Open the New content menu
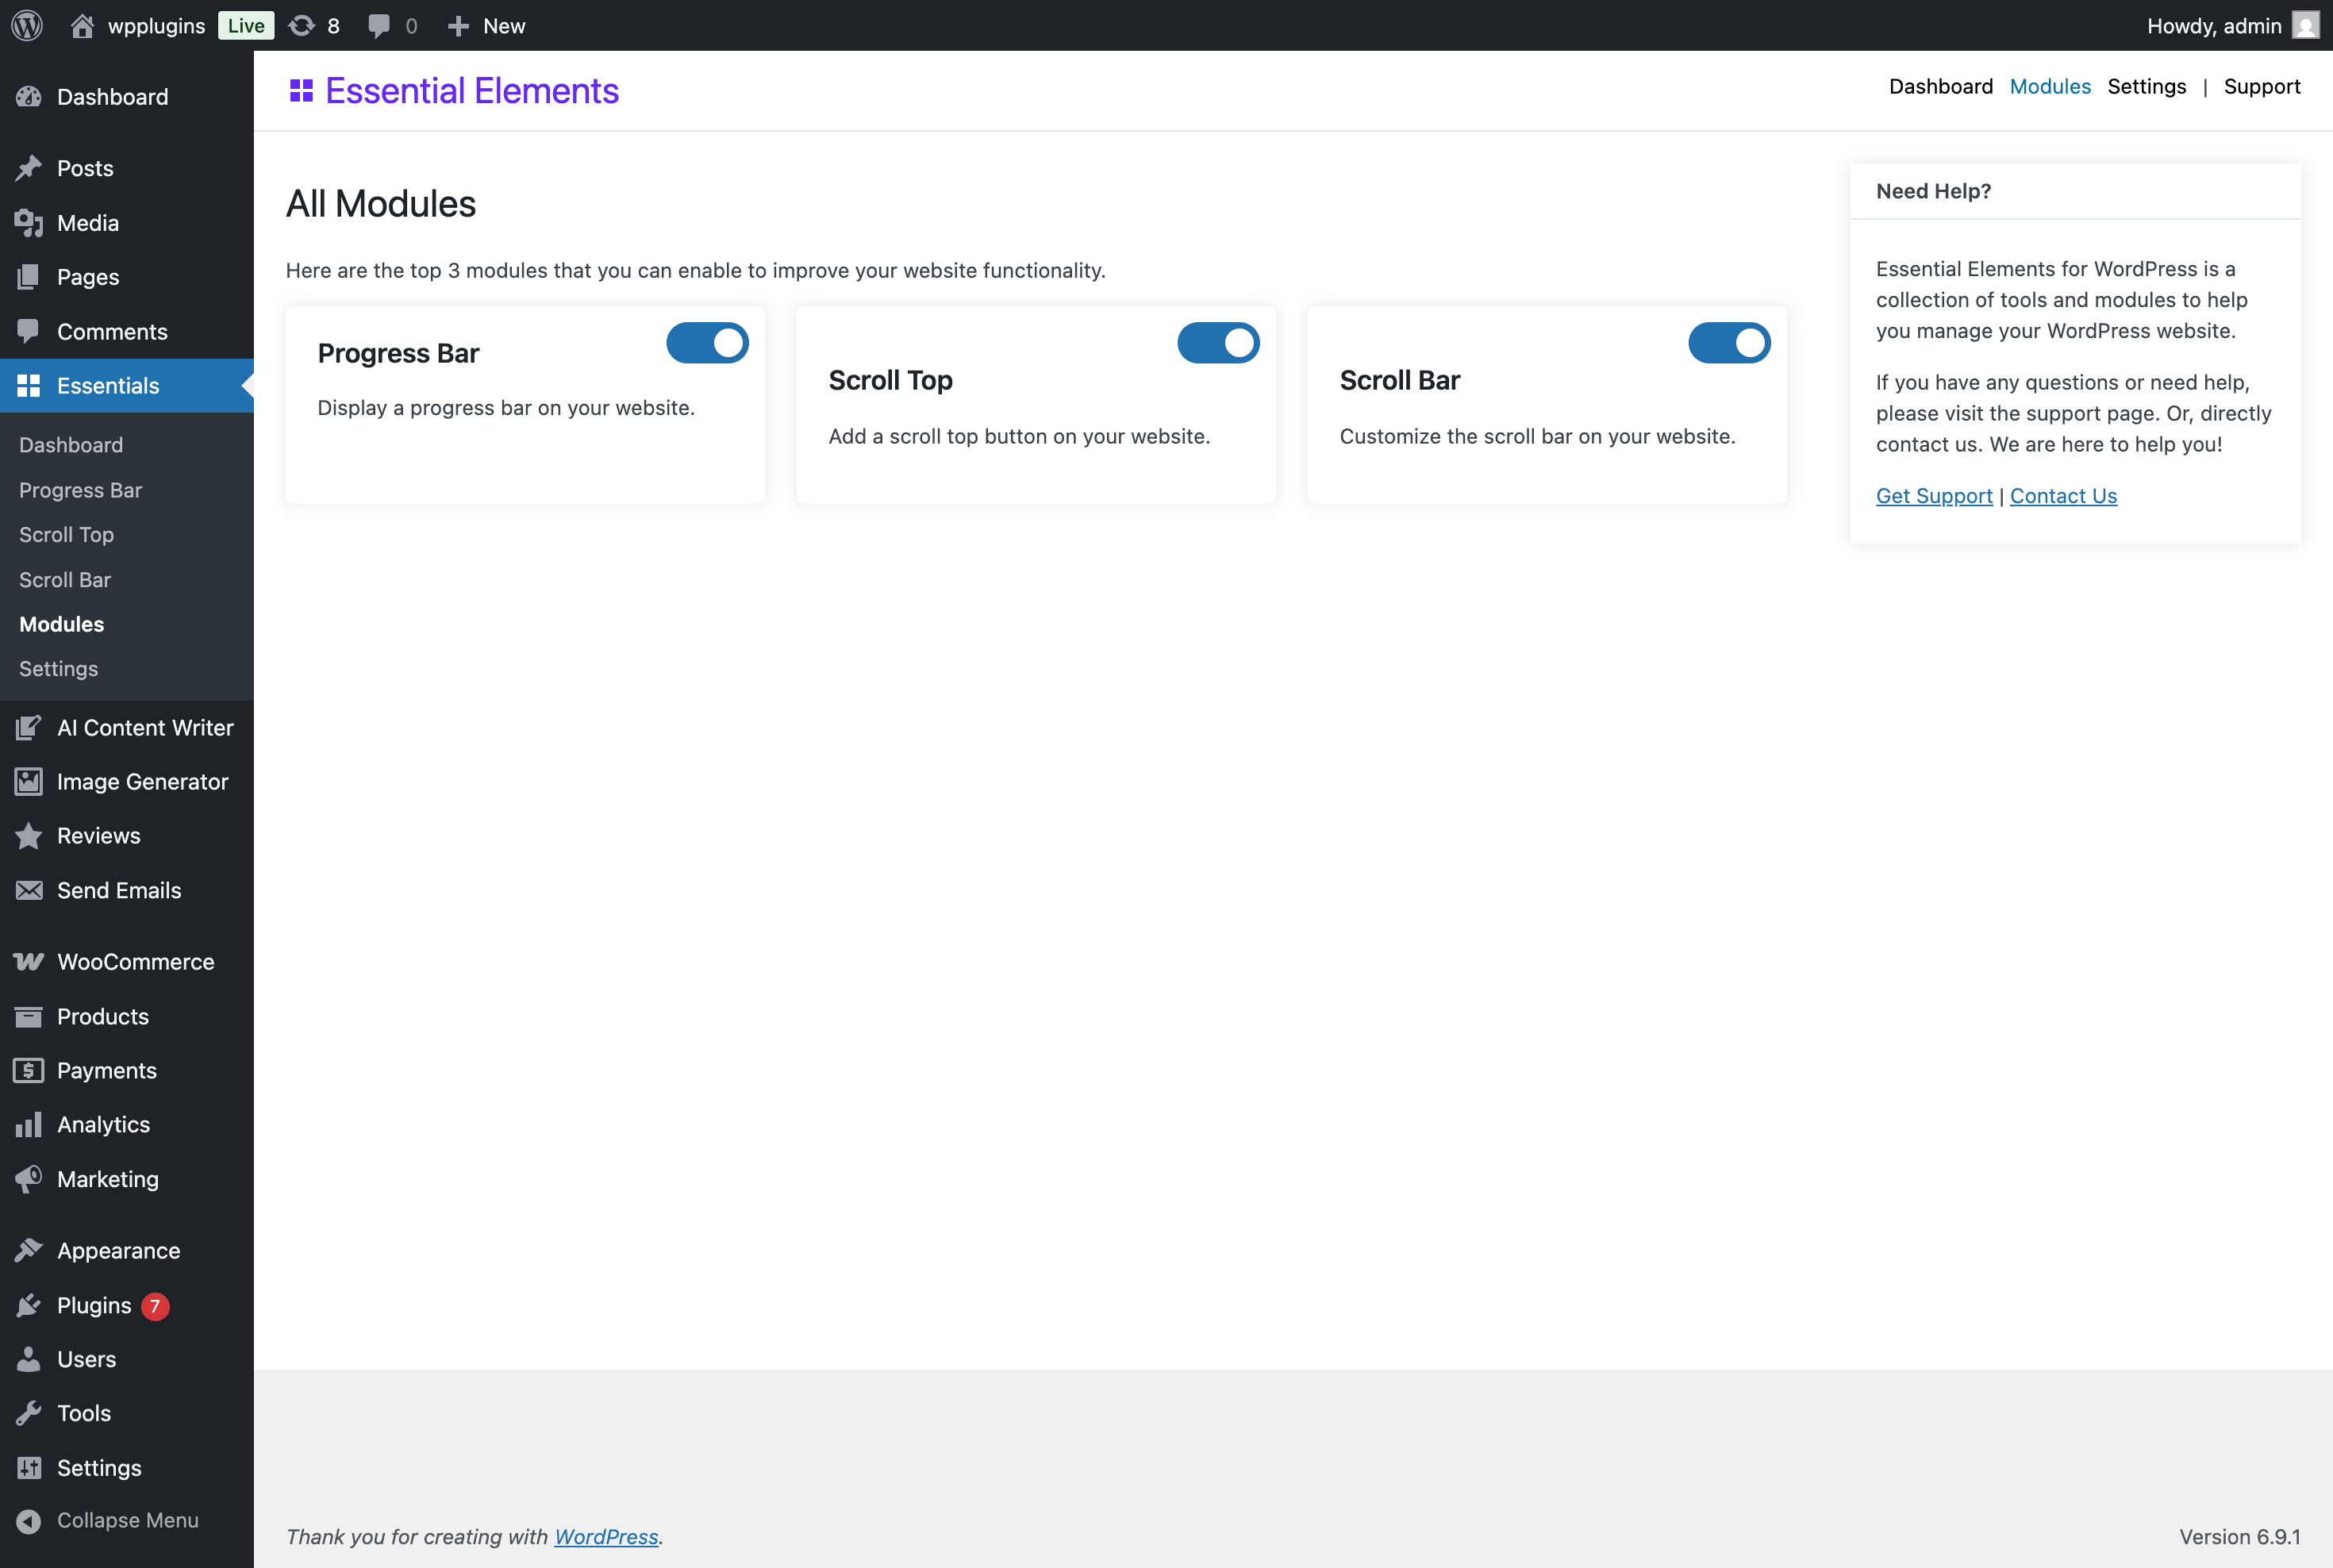The height and width of the screenshot is (1568, 2333). pyautogui.click(x=486, y=25)
